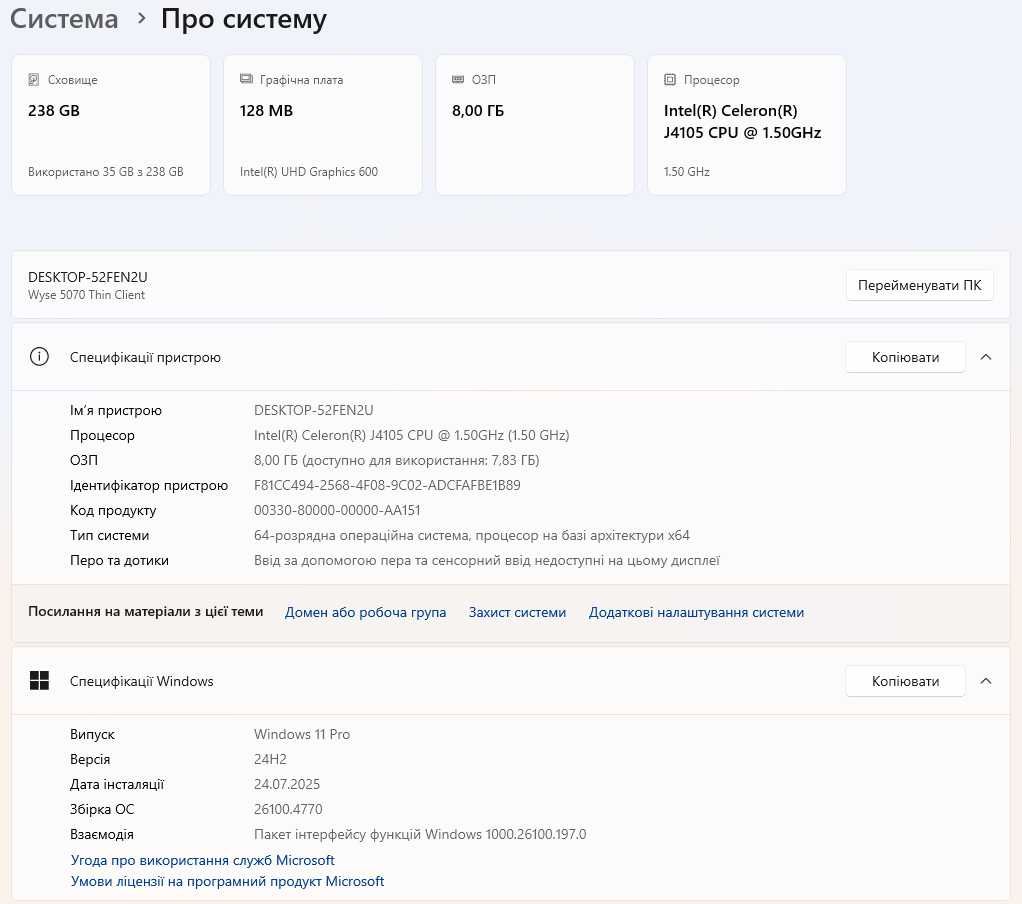Select Ім'я пристрою value DESKTOP-52FEN2U
This screenshot has height=904, width=1022.
[x=314, y=410]
